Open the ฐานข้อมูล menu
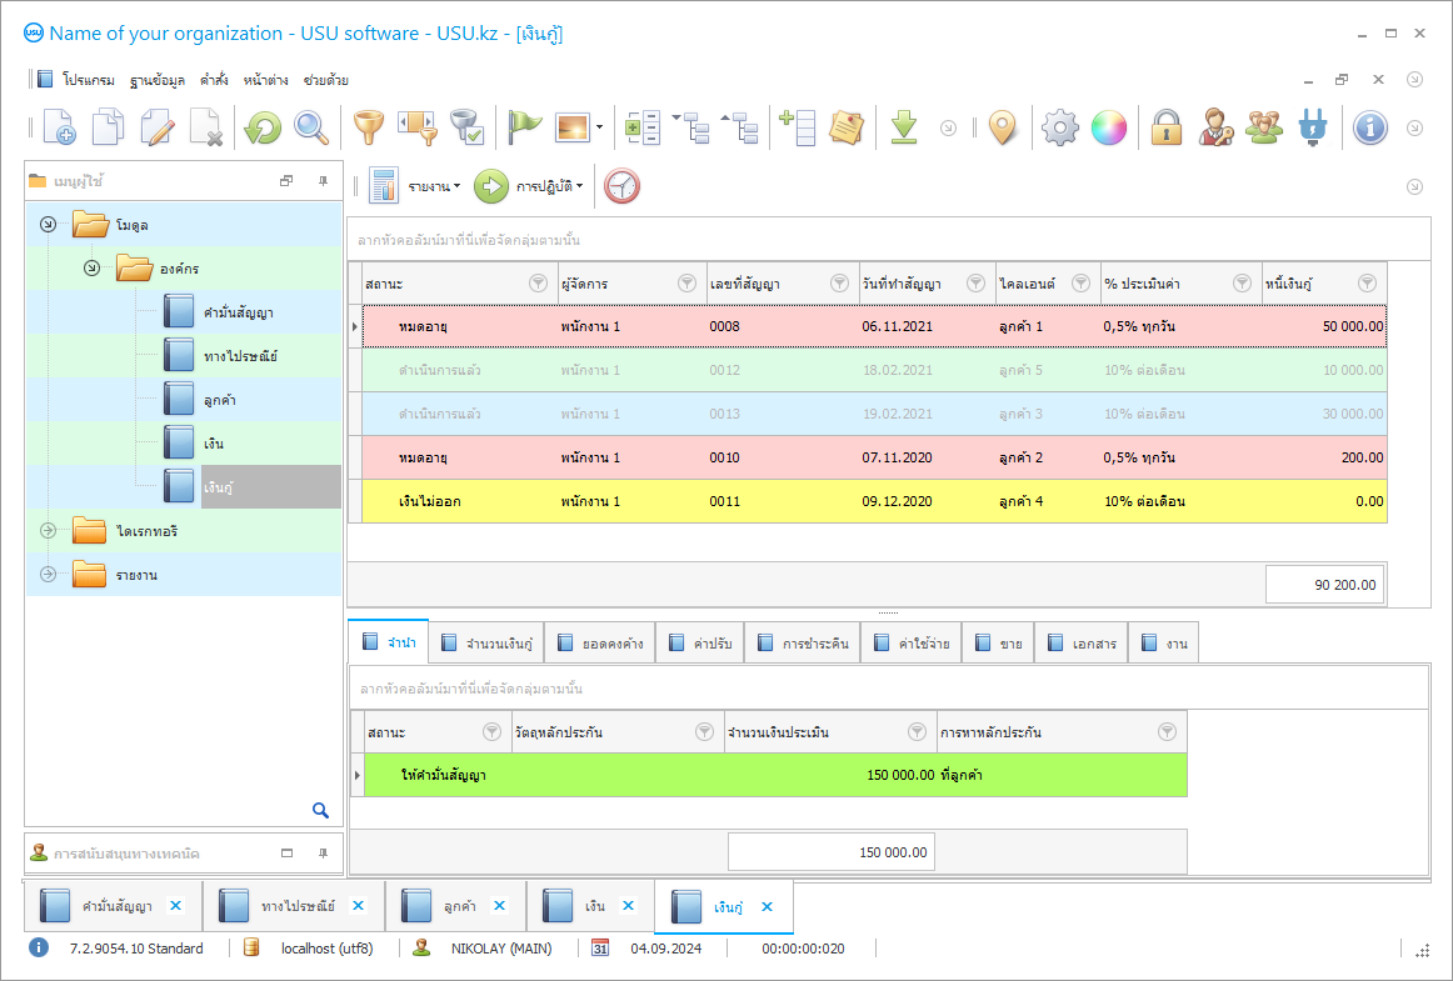This screenshot has height=981, width=1453. (x=157, y=80)
